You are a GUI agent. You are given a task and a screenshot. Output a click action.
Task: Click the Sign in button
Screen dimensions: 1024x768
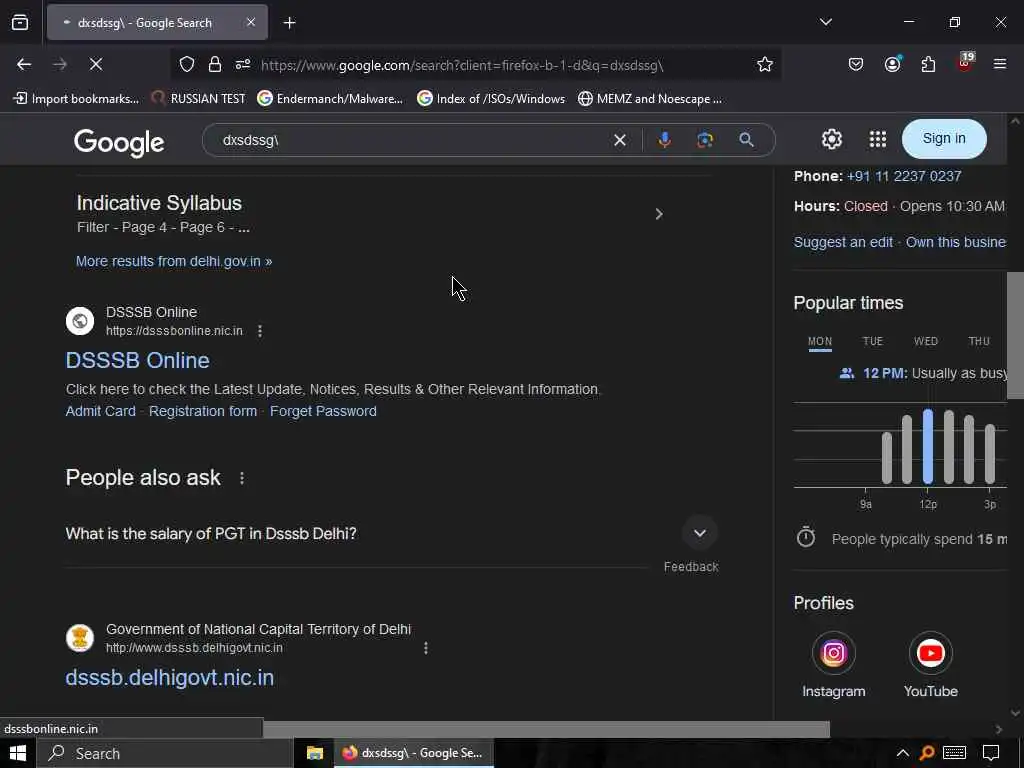(x=944, y=138)
